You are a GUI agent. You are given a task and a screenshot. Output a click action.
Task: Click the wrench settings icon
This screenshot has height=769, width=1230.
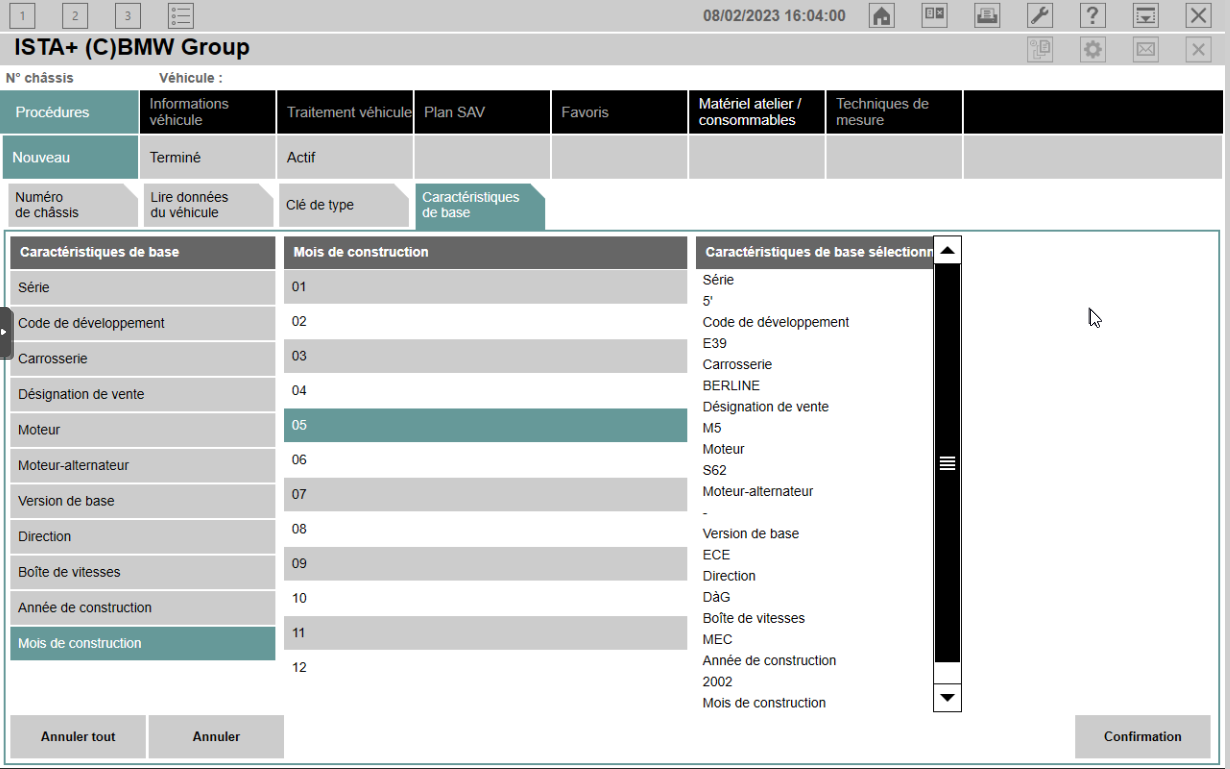pyautogui.click(x=1040, y=15)
